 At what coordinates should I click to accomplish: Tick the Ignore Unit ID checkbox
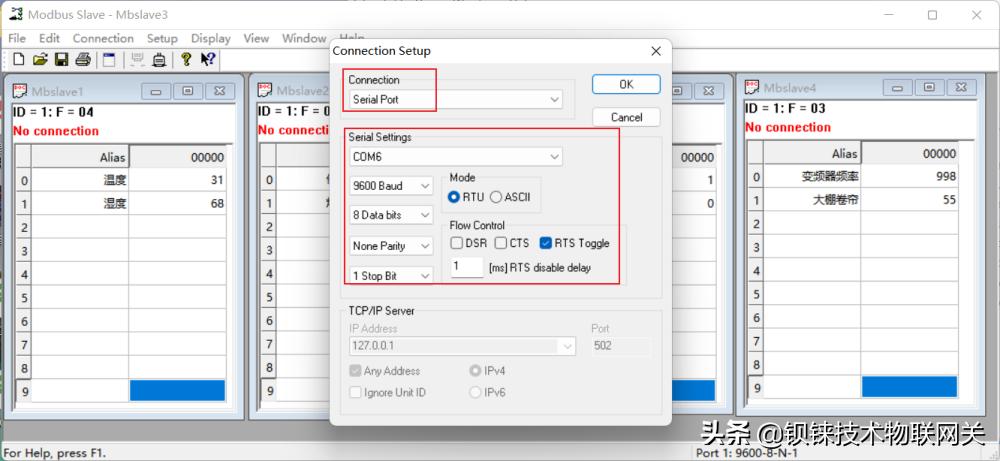point(355,392)
